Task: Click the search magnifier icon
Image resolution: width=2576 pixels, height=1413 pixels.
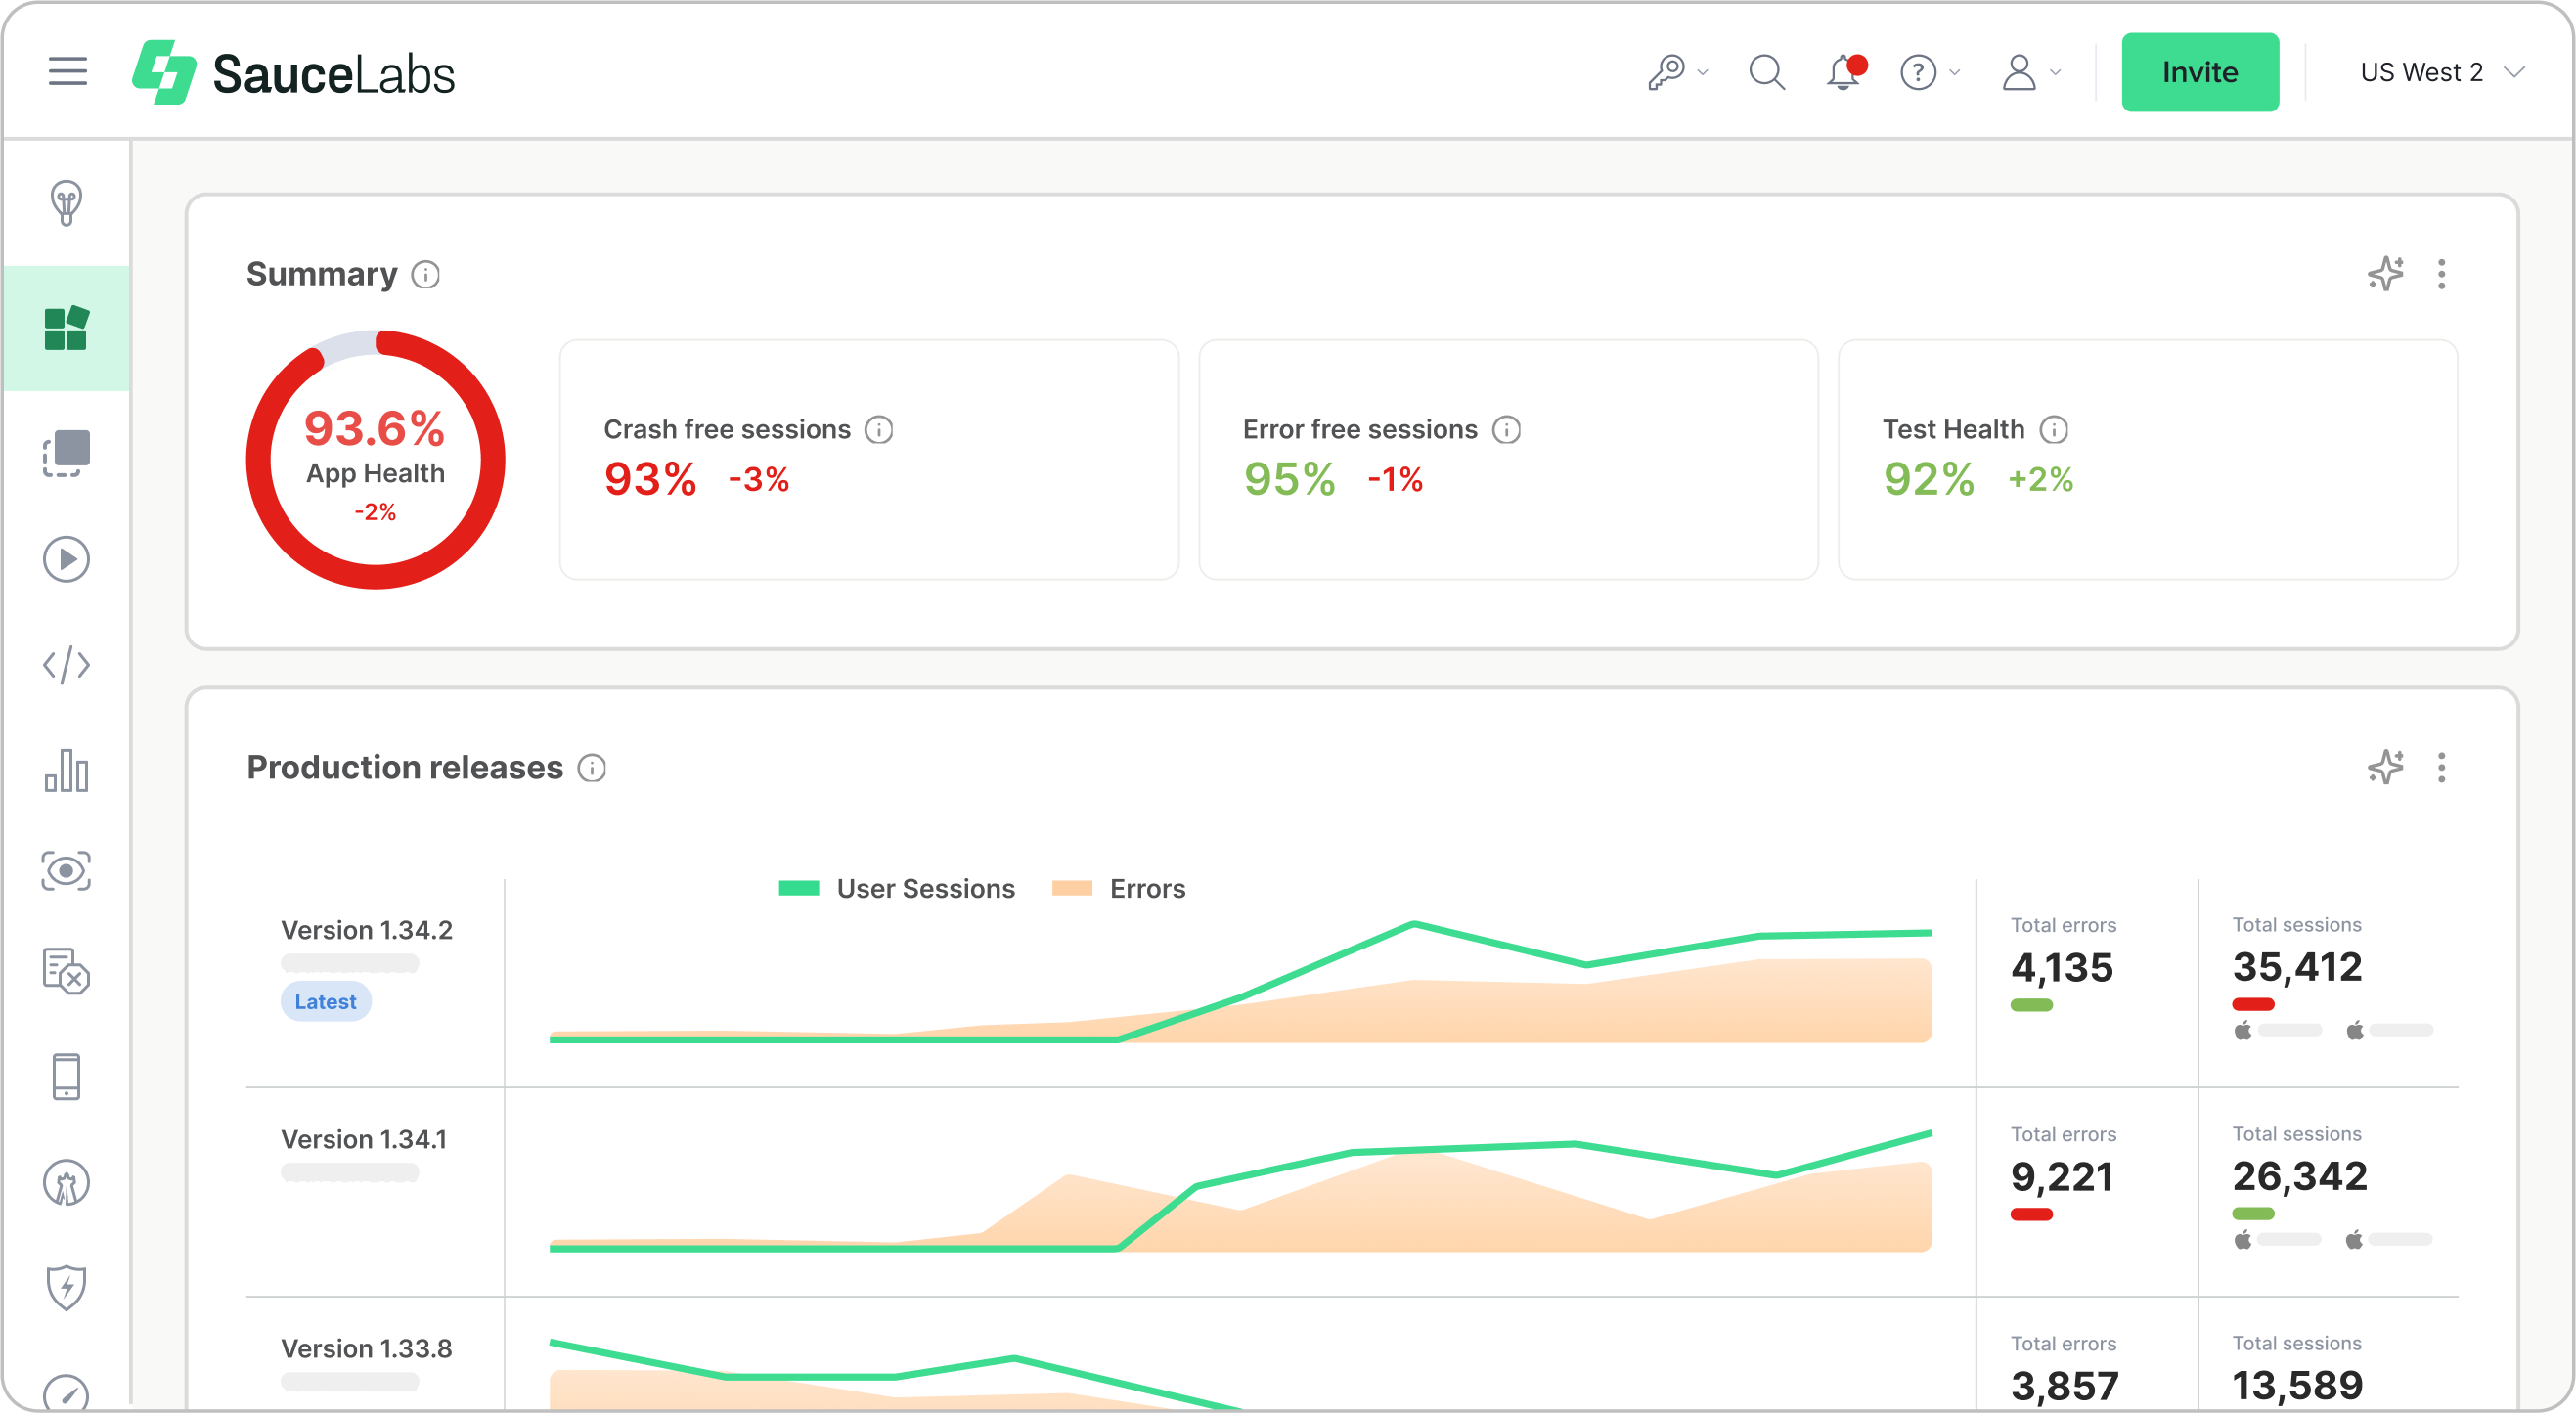Action: (1766, 72)
